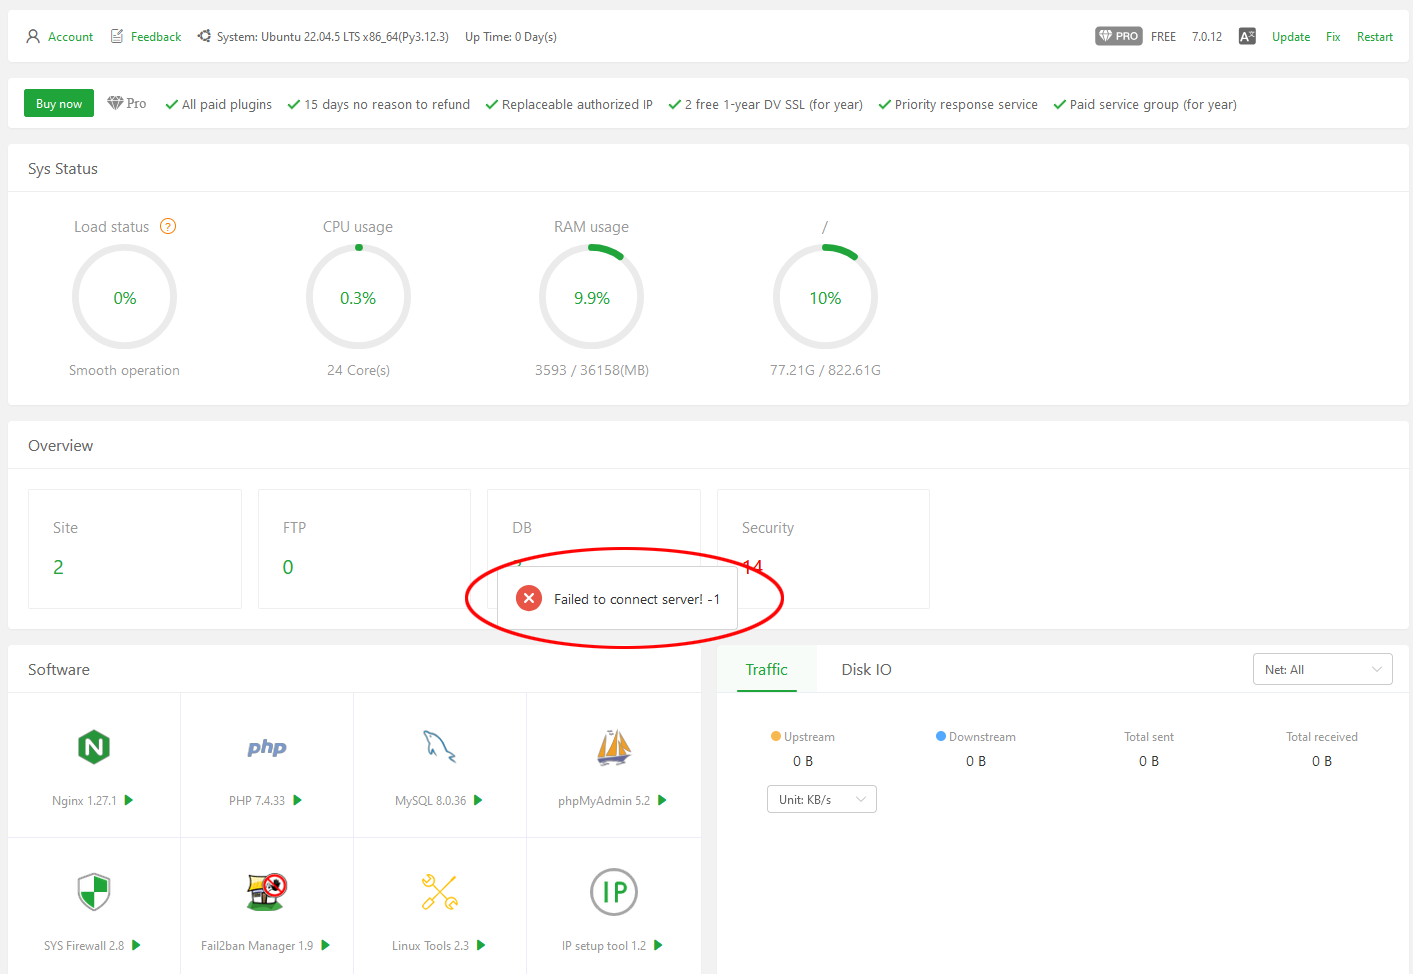Click the play arrow beside PHP 7.4.33

coord(297,800)
